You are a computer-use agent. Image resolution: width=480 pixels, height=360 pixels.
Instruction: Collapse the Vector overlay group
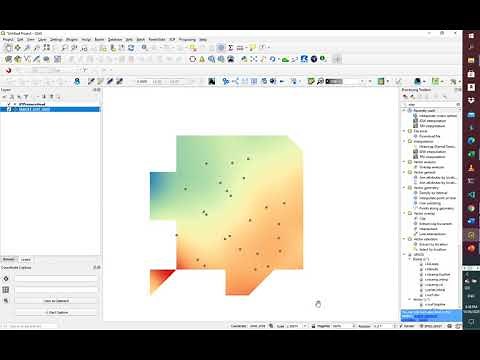[x=404, y=213]
